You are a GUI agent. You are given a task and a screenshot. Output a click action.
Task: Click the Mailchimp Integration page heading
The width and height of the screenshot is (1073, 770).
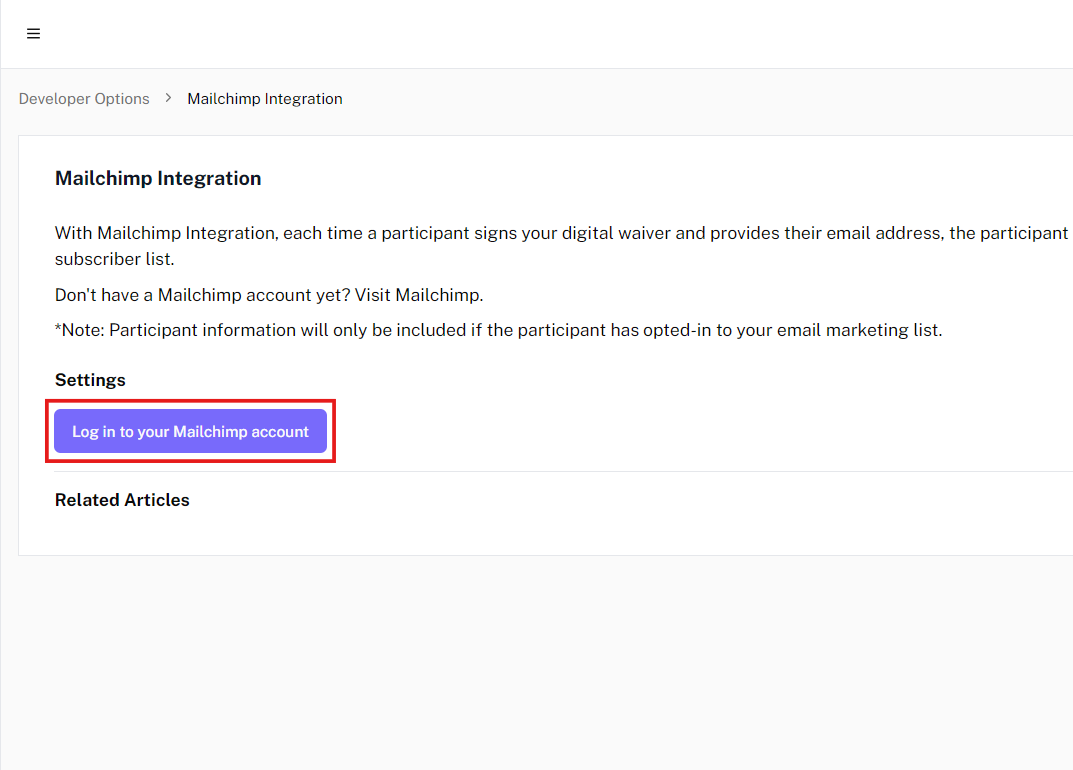[158, 179]
